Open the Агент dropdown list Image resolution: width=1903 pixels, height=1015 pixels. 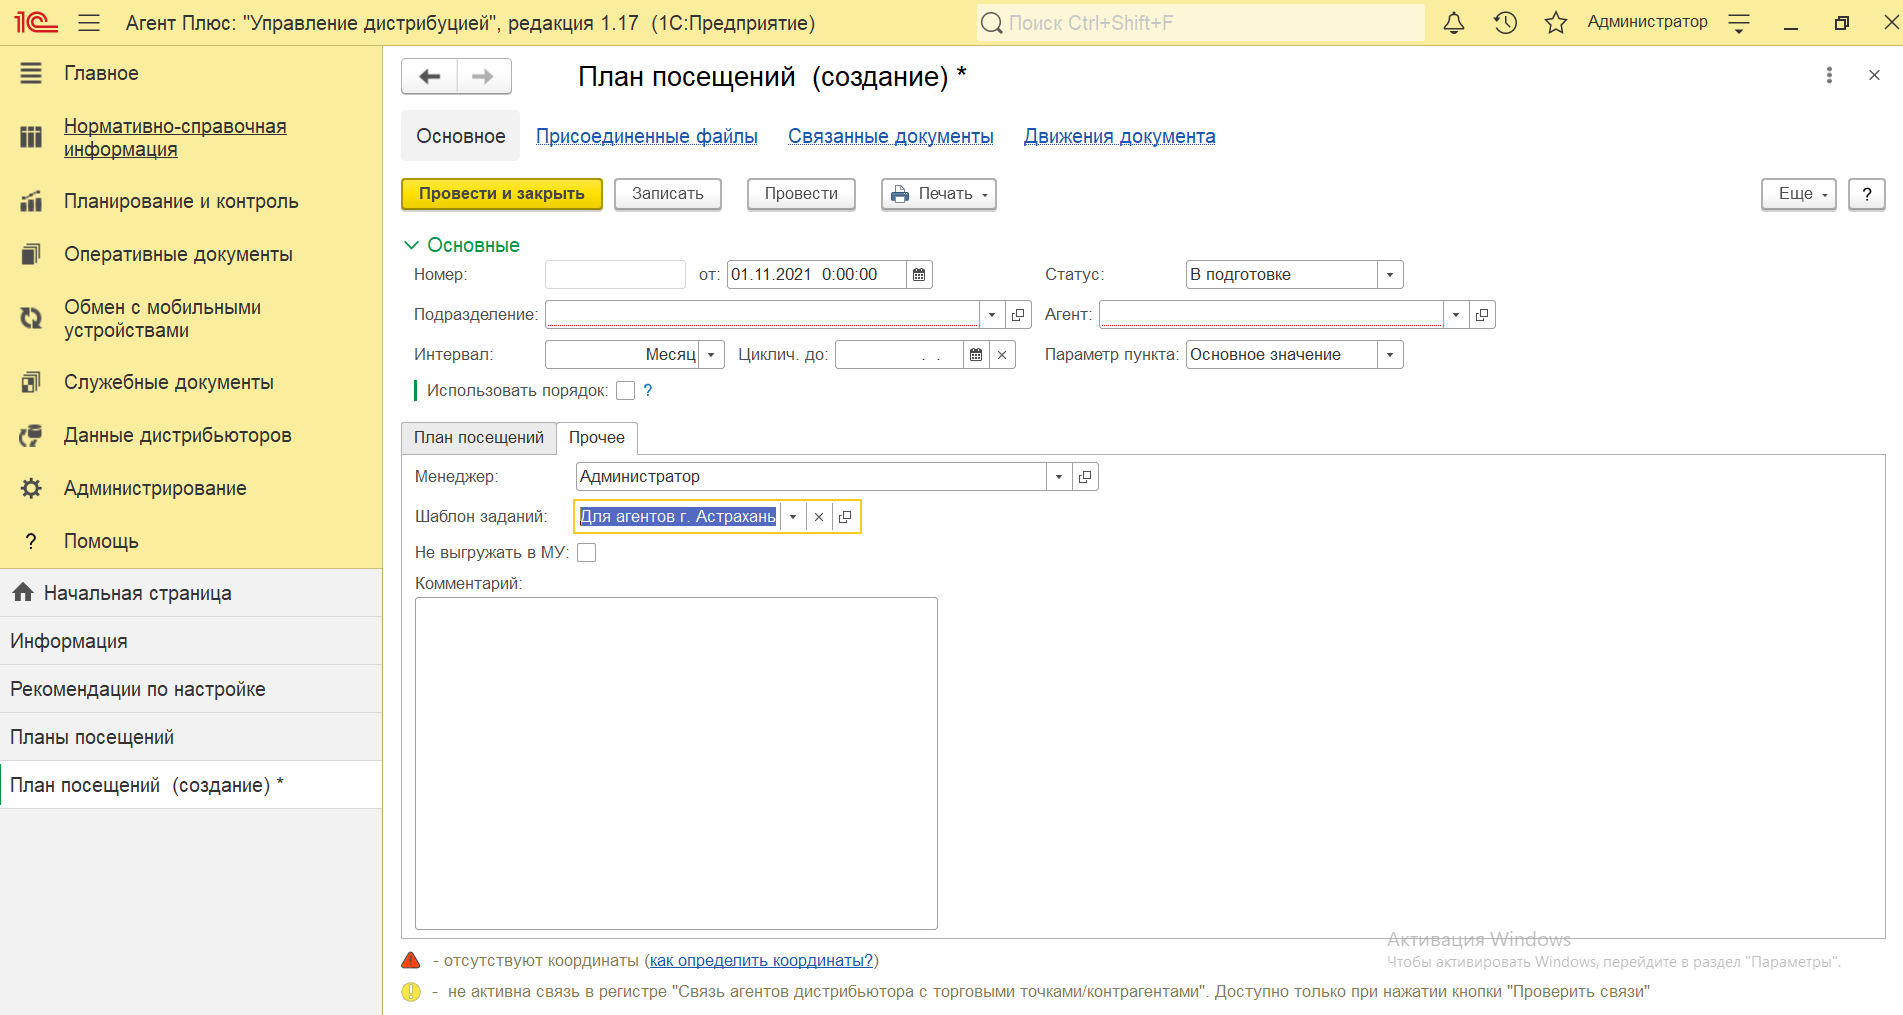tap(1456, 314)
